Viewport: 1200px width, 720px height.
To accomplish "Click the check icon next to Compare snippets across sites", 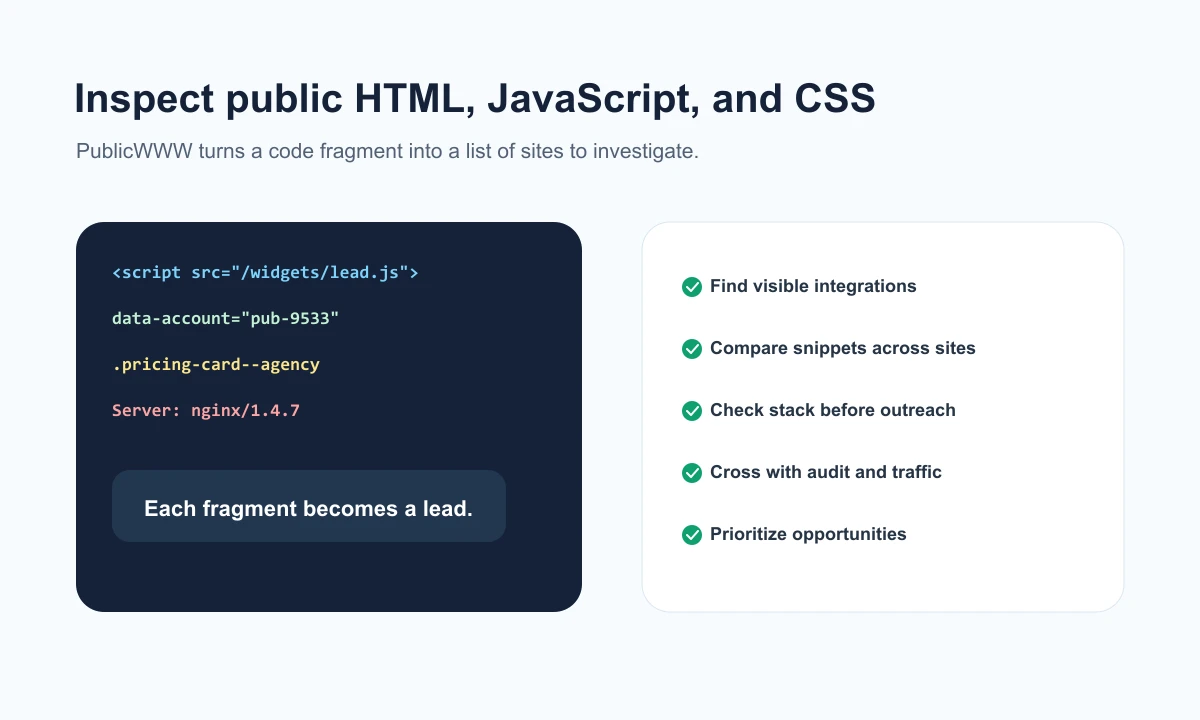I will click(x=692, y=349).
